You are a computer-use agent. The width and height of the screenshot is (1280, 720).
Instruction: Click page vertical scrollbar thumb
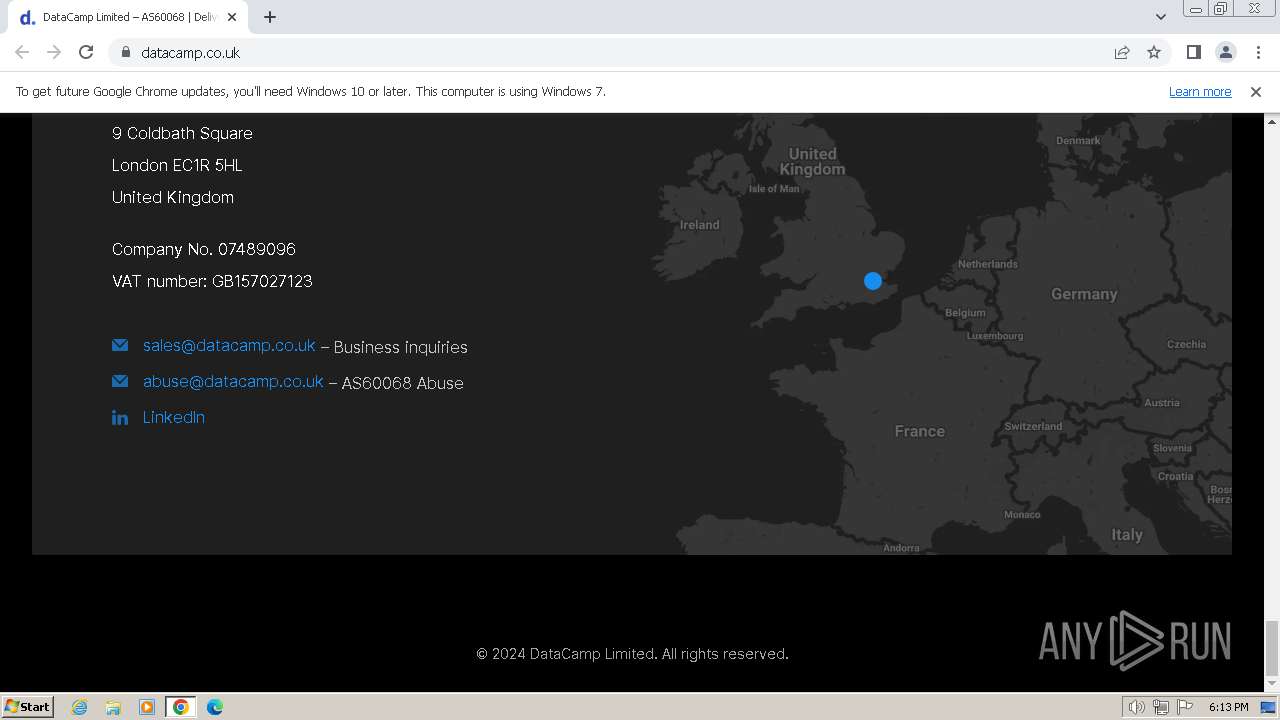(1271, 648)
